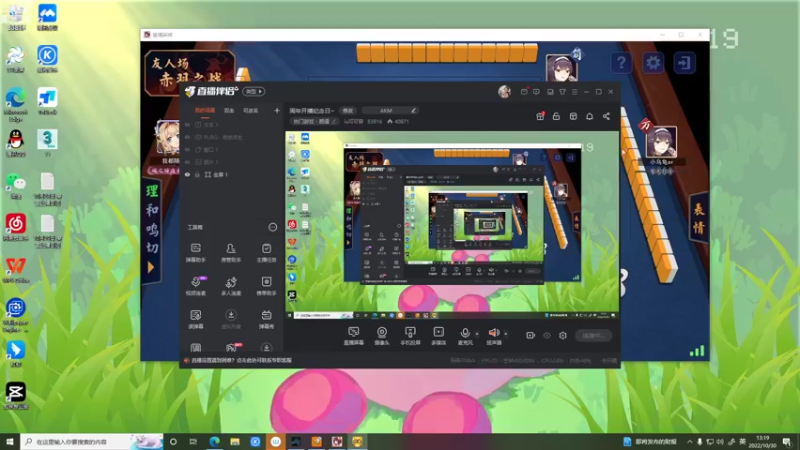This screenshot has width=800, height=450.
Task: Expand the game's left action arrow
Action: point(151,267)
